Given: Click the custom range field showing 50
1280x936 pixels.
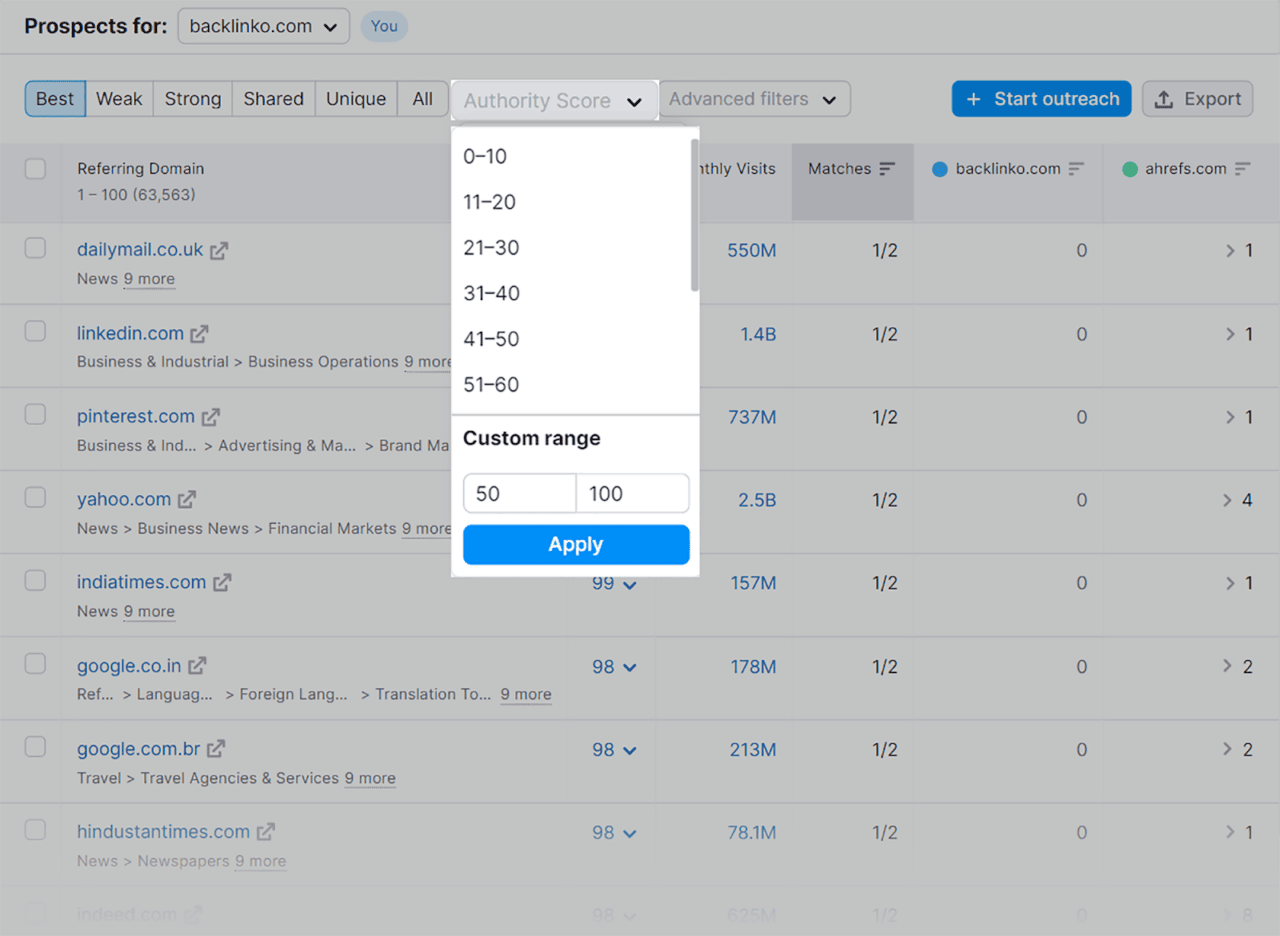Looking at the screenshot, I should pos(519,493).
